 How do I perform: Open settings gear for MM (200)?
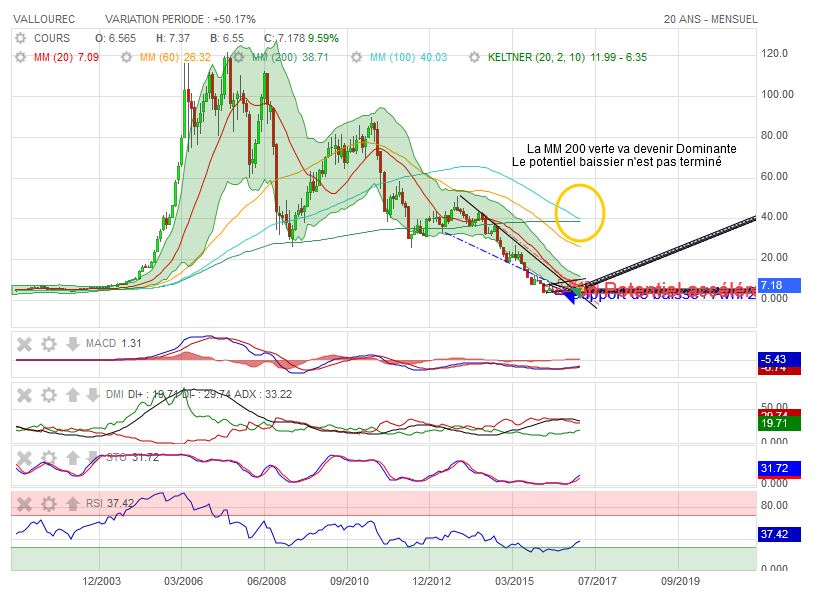(239, 57)
